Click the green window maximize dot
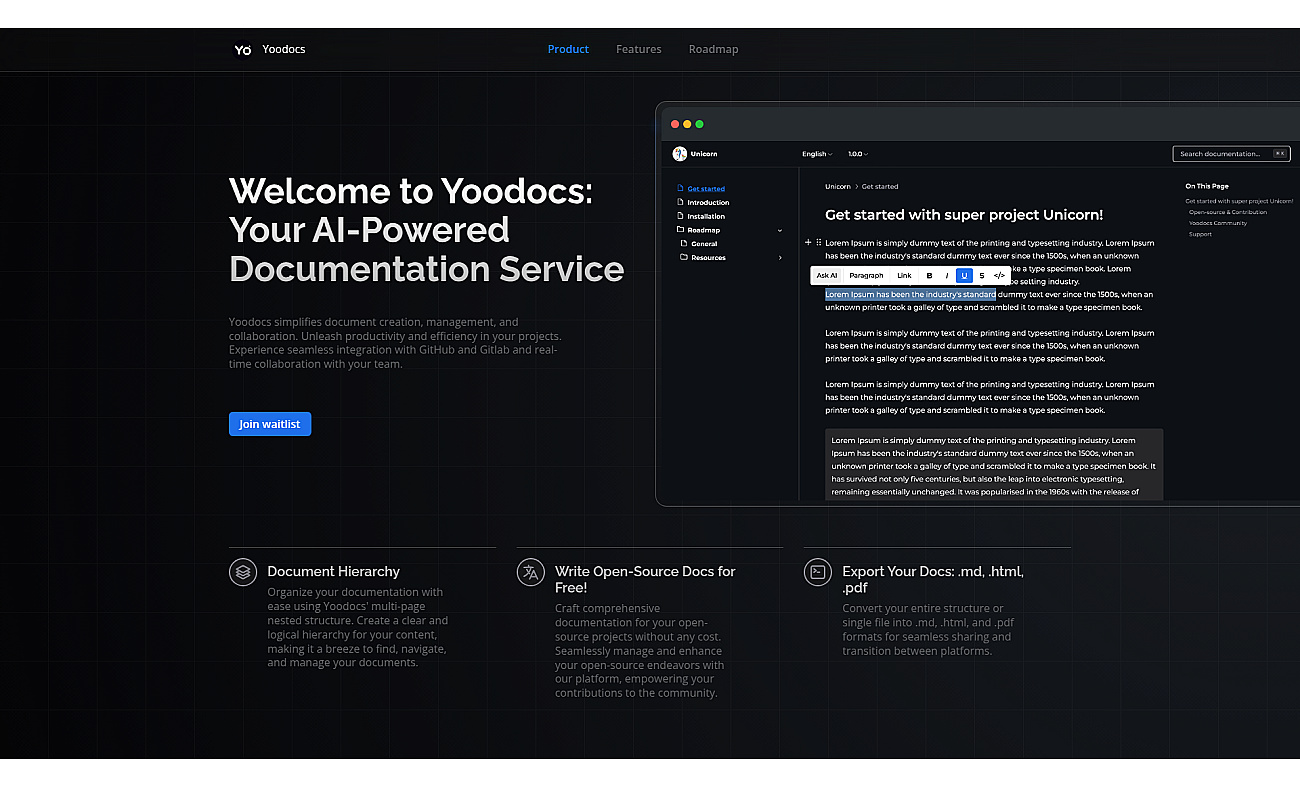 (x=700, y=124)
